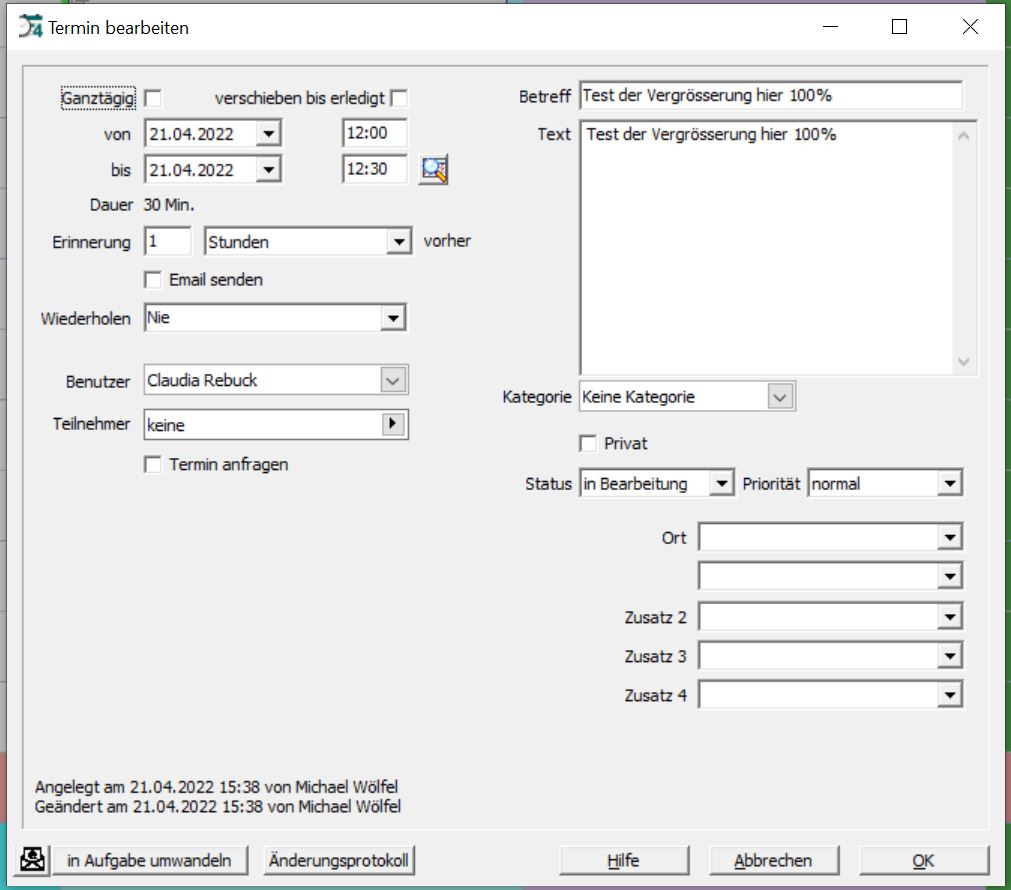Enable the Termin anfragen checkbox
Screen dimensions: 1011x890
tap(153, 465)
